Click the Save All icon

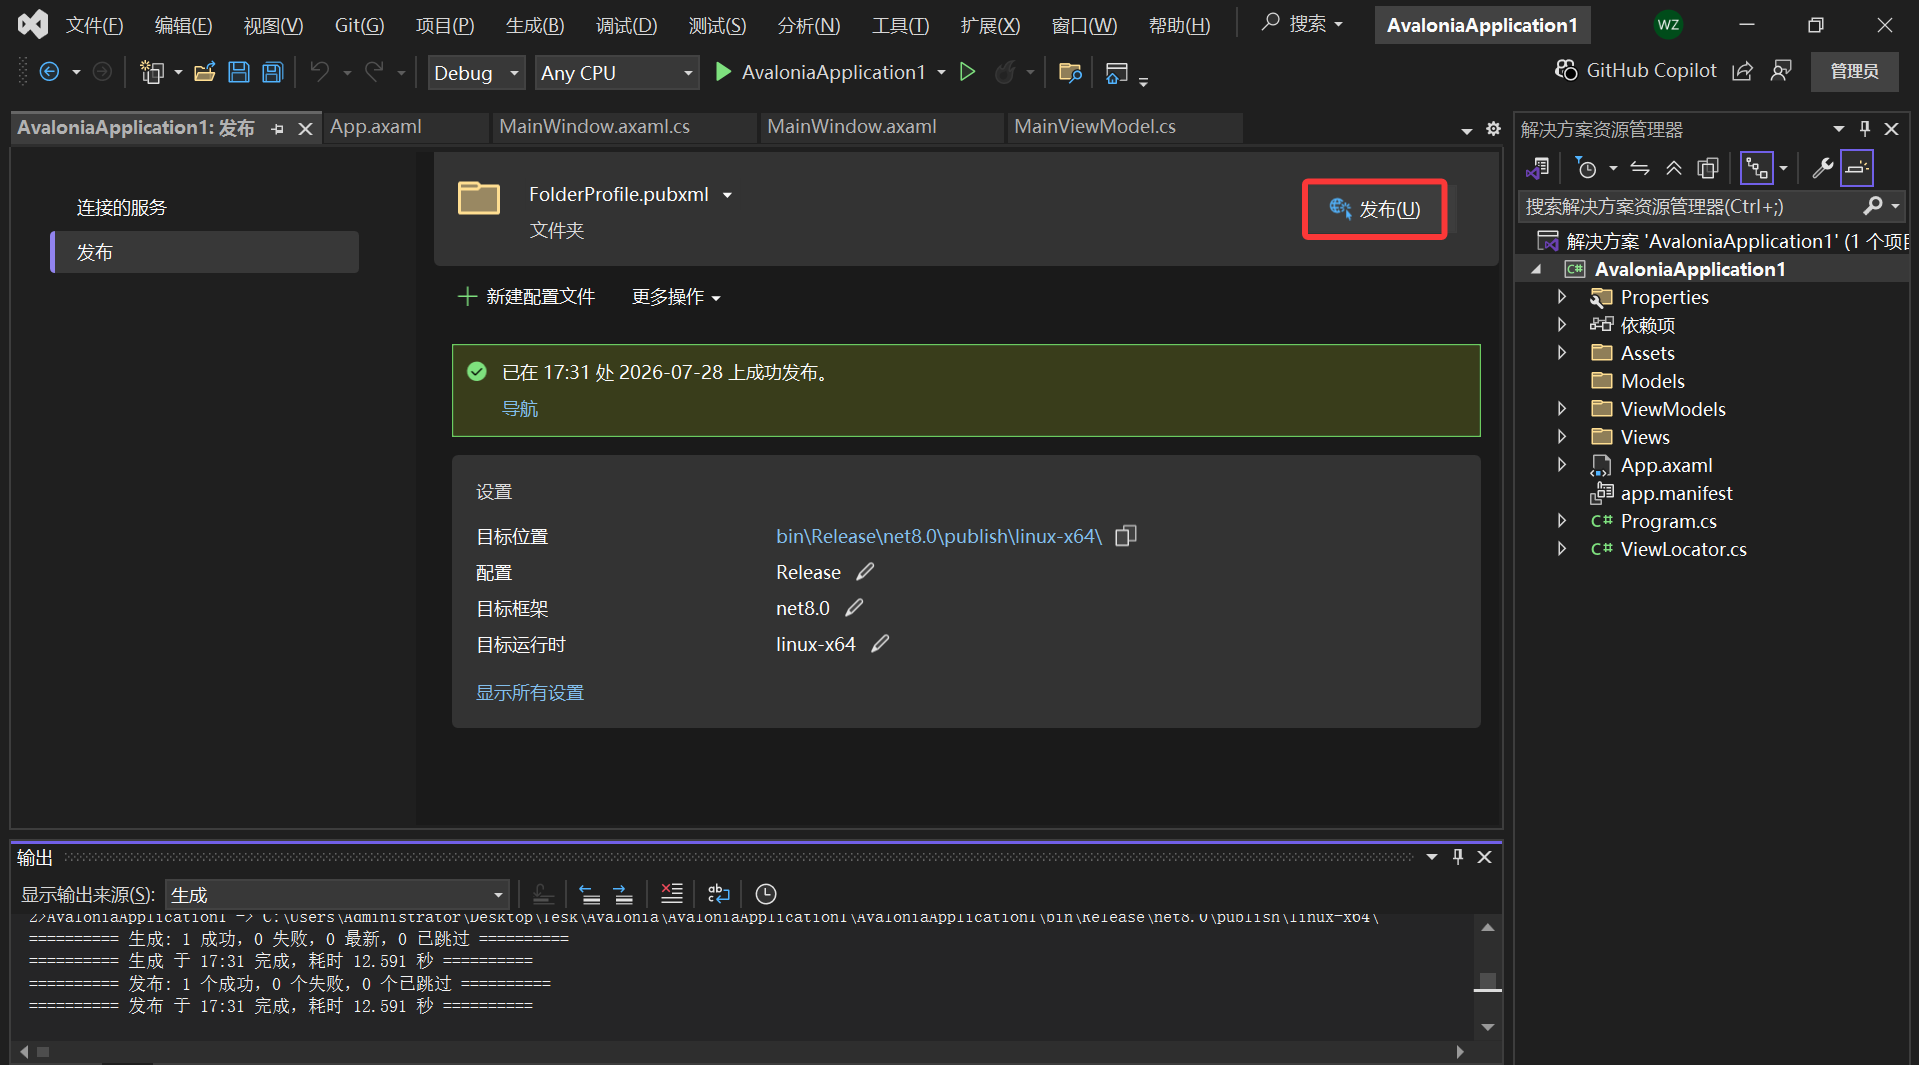273,72
